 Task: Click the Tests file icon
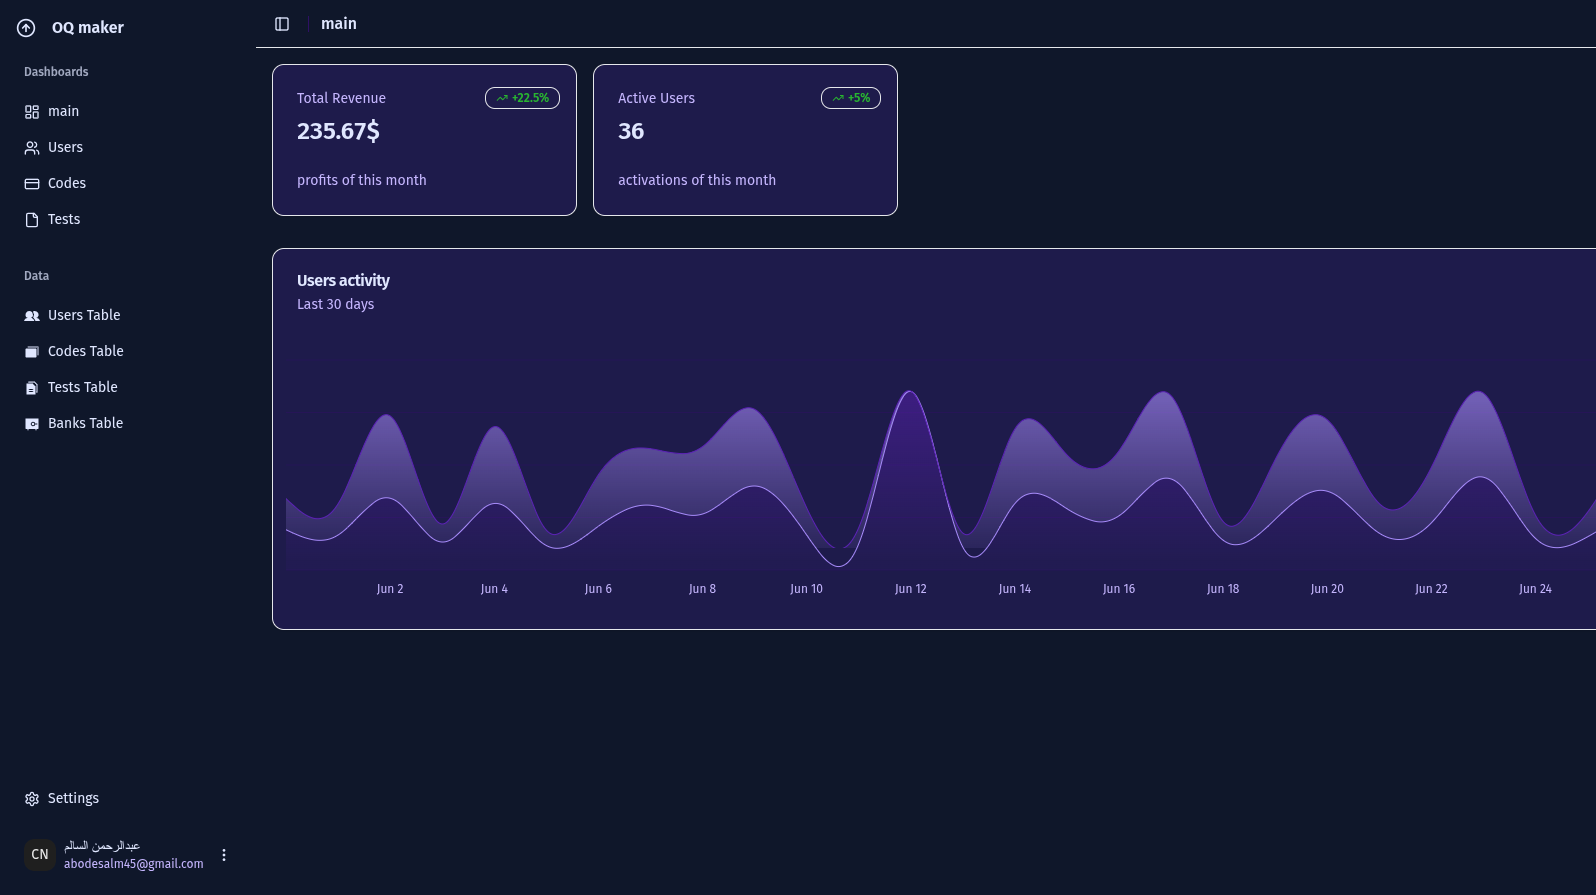tap(32, 220)
